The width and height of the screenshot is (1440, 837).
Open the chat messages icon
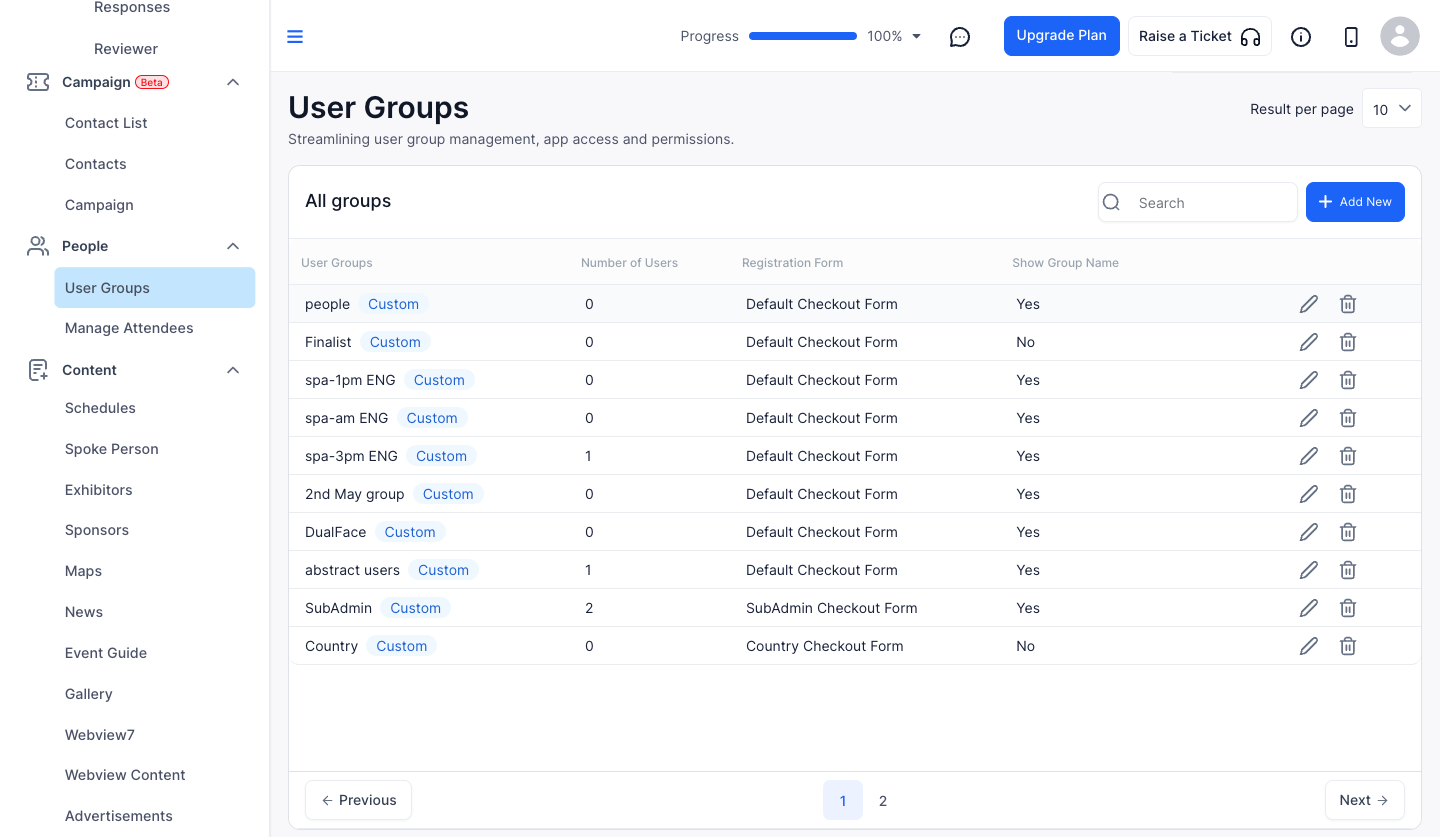coord(960,37)
